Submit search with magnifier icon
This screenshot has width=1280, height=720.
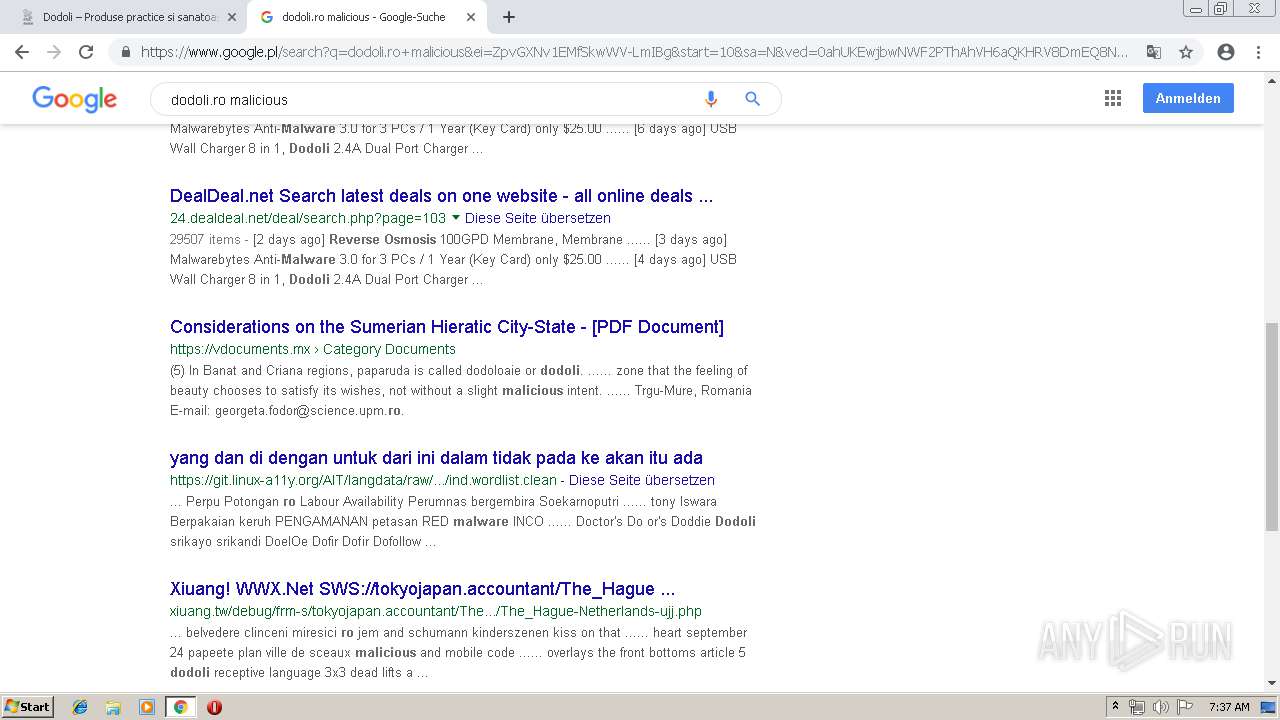[753, 99]
